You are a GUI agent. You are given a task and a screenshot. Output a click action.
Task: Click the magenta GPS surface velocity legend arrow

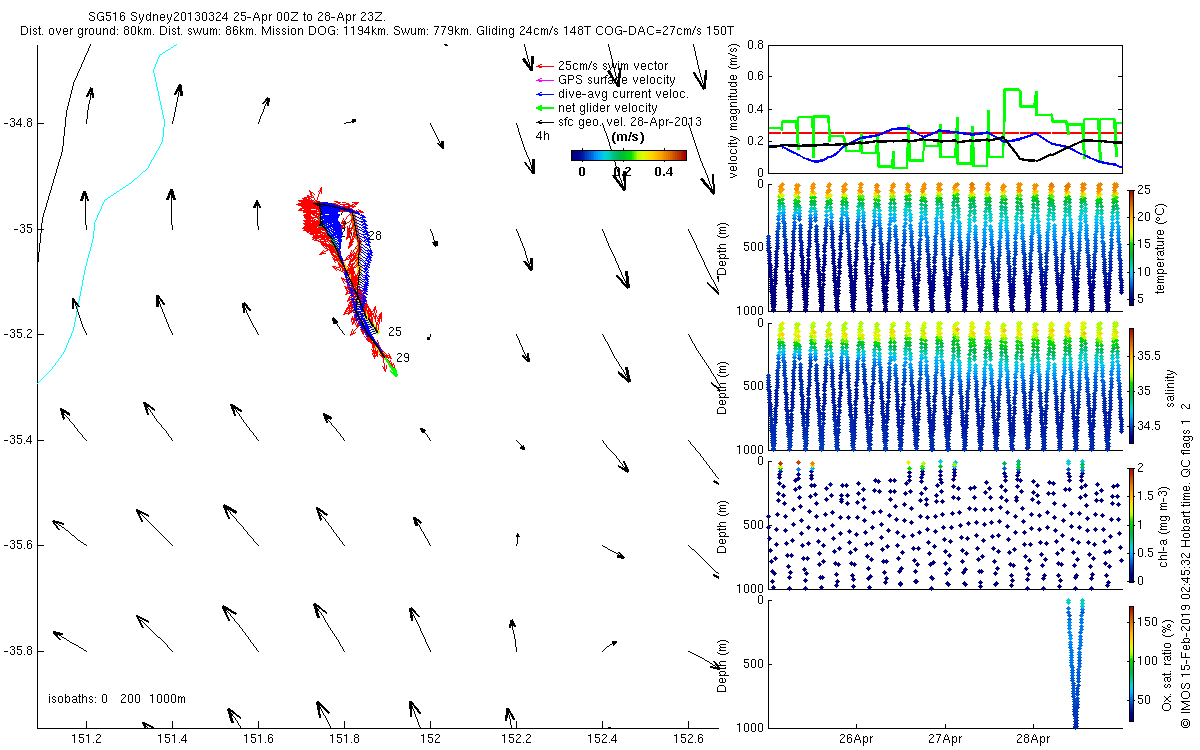coord(545,80)
